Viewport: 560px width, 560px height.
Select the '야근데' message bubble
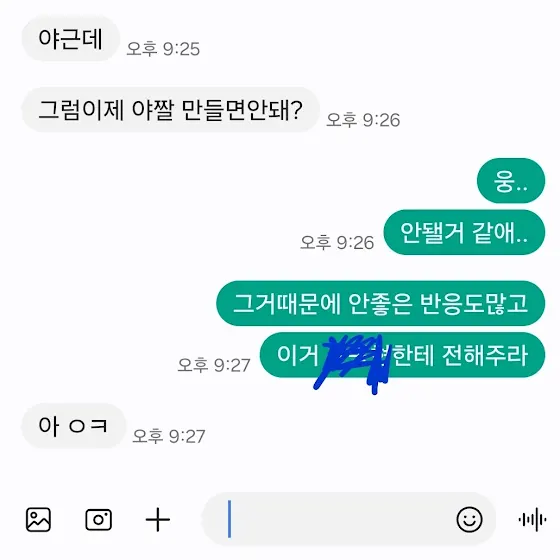pos(70,38)
